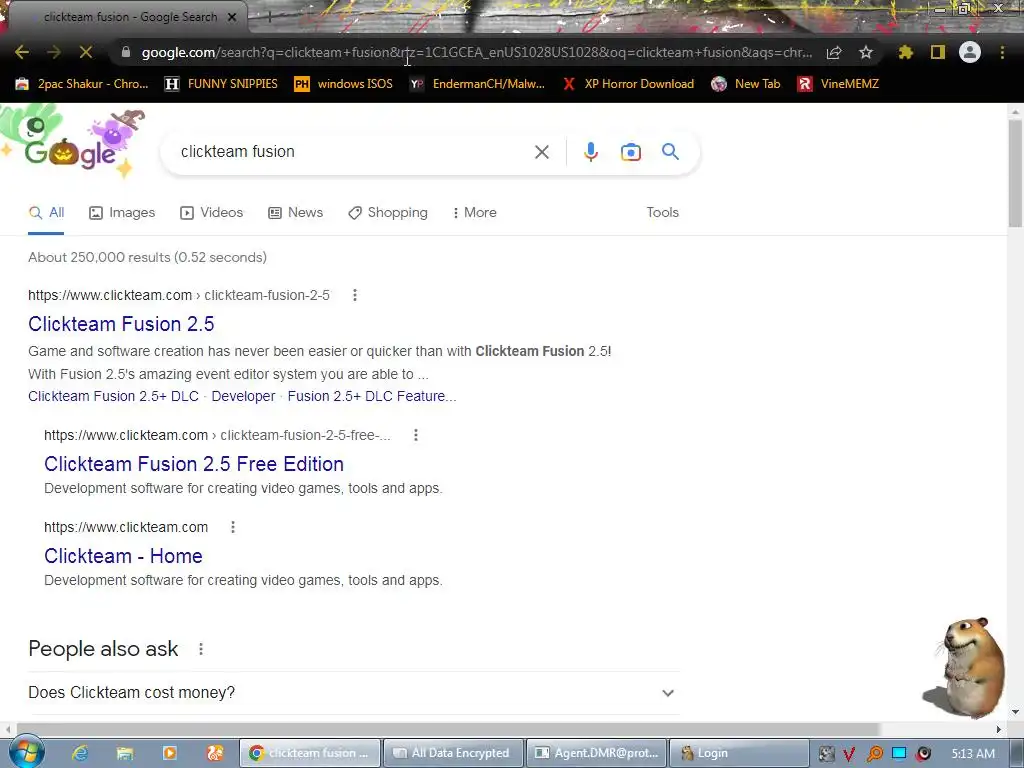This screenshot has height=768, width=1024.
Task: Open Windows Media Player taskbar icon
Action: (x=170, y=753)
